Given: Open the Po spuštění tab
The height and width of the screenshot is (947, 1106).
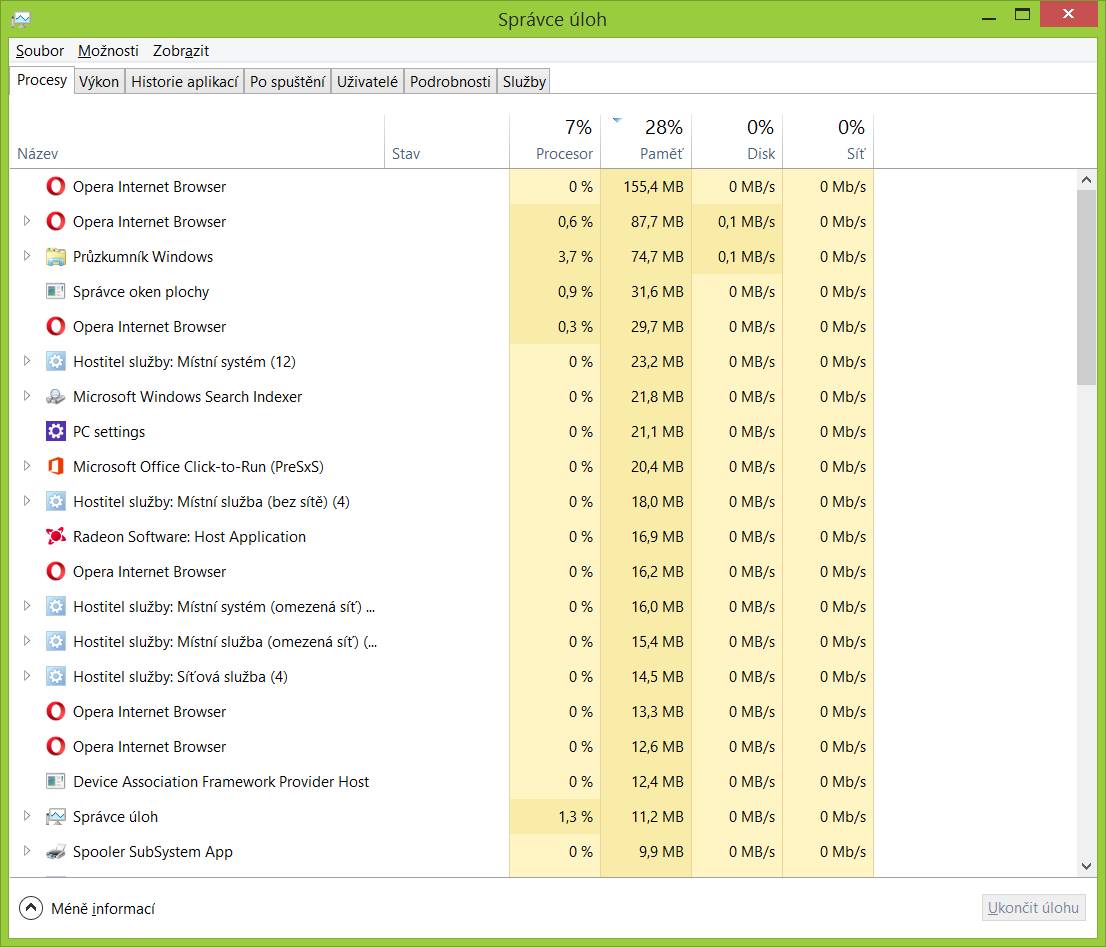Looking at the screenshot, I should (x=288, y=82).
